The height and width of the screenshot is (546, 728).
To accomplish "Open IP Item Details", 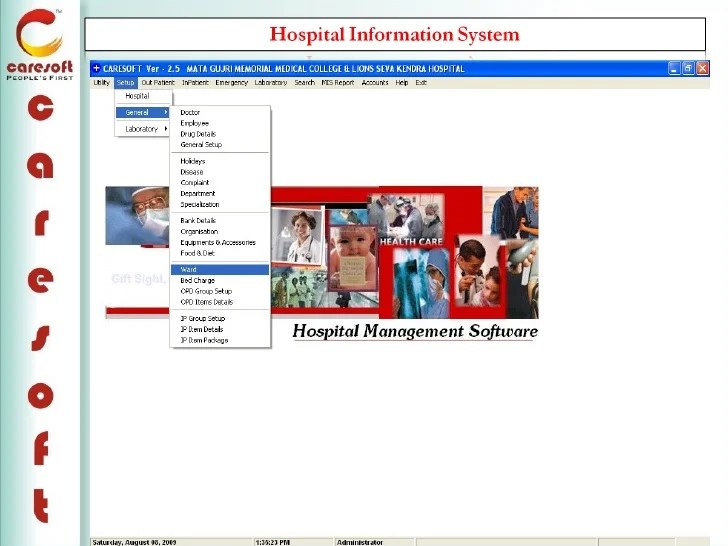I will (220, 329).
